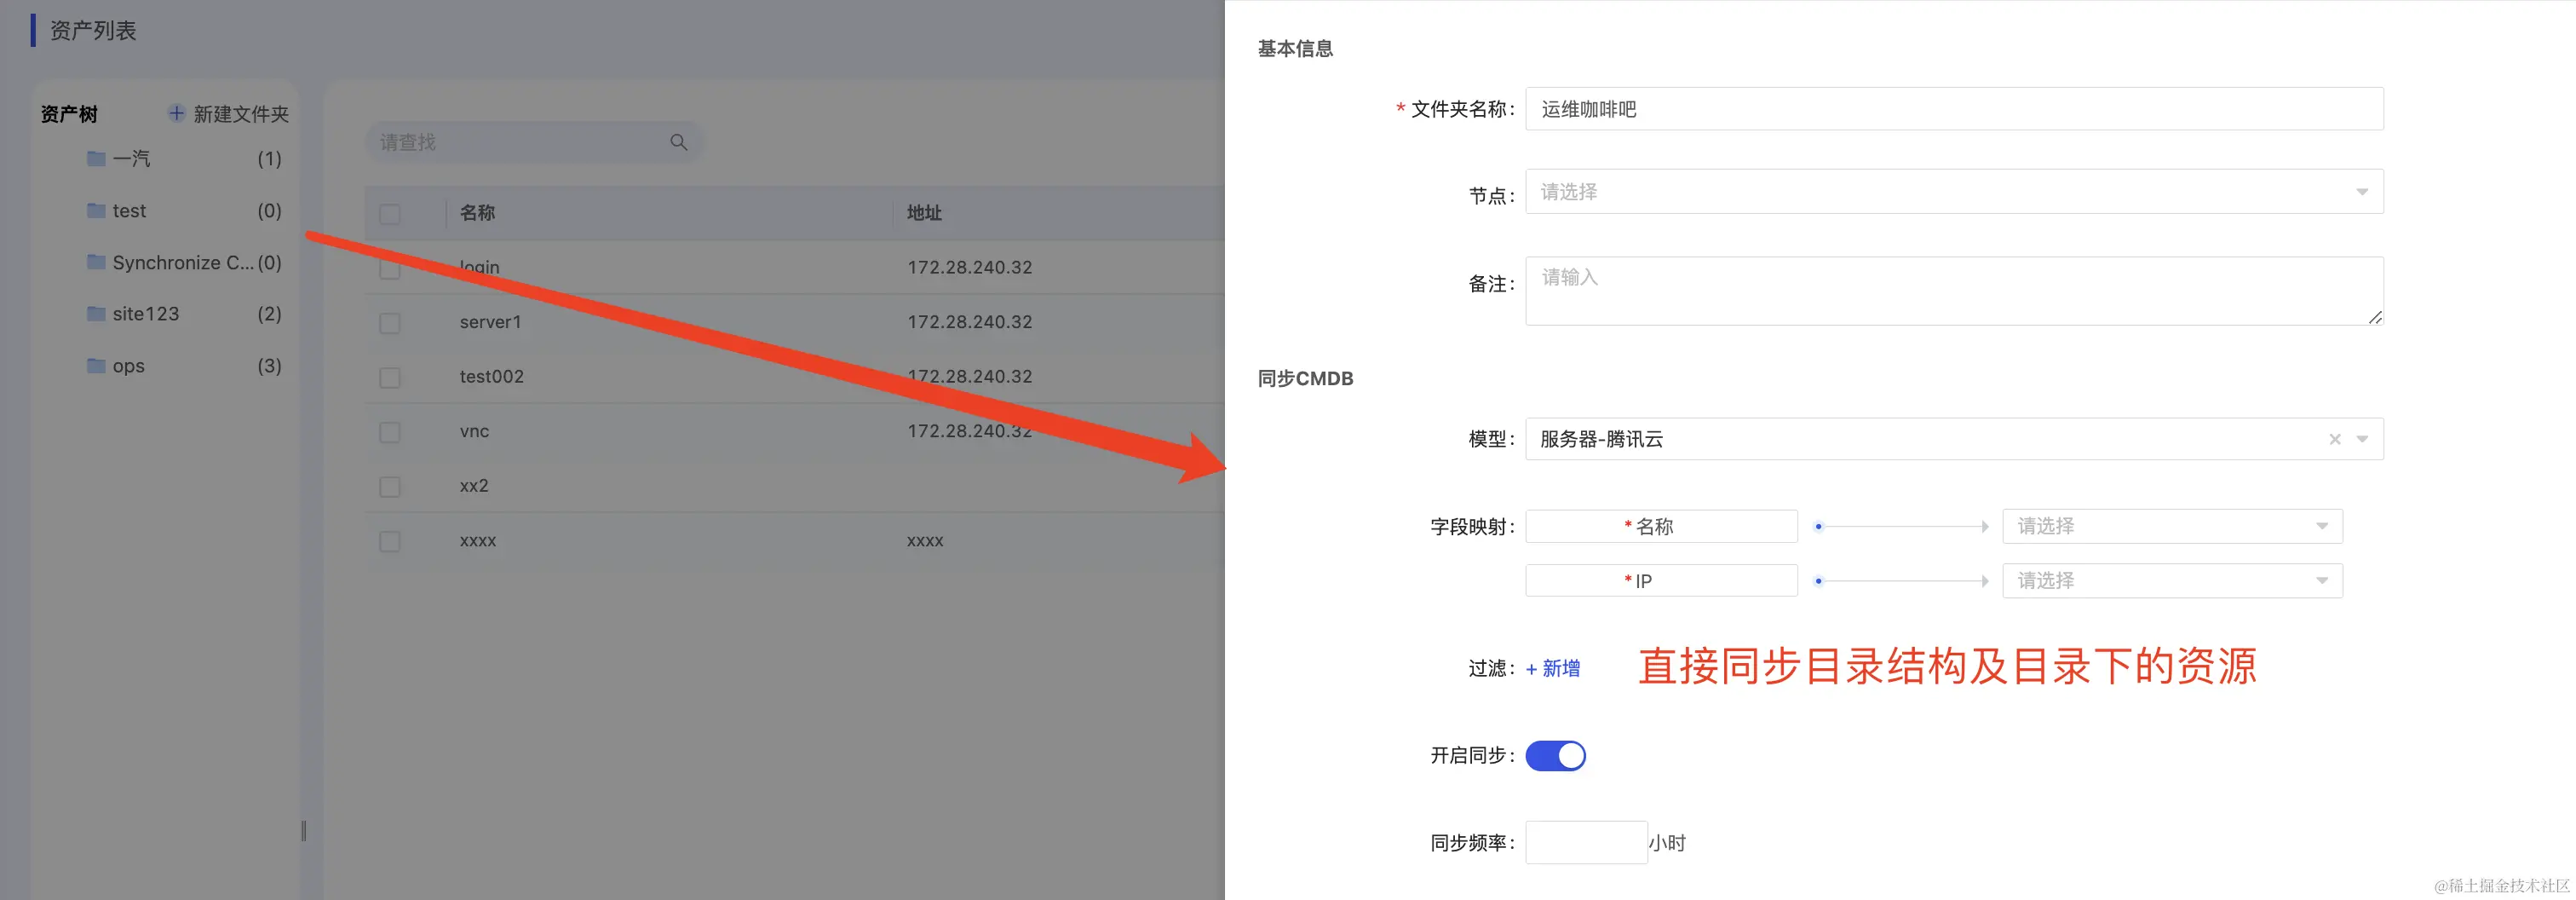The image size is (2576, 900).
Task: Check the vnc row checkbox
Action: [x=390, y=432]
